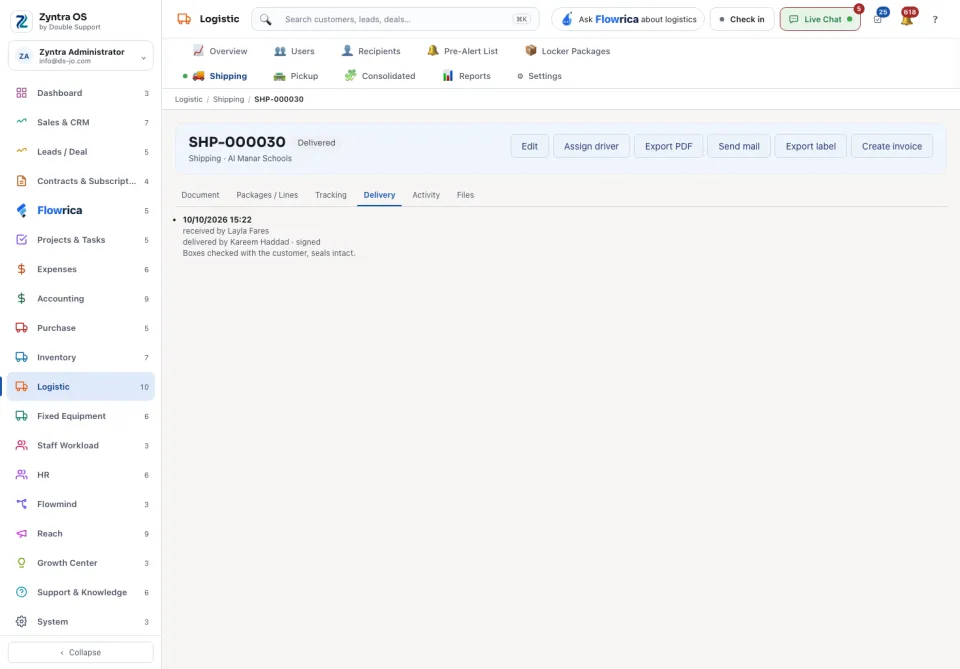This screenshot has width=960, height=669.
Task: Open the Recipients menu item
Action: coord(371,51)
